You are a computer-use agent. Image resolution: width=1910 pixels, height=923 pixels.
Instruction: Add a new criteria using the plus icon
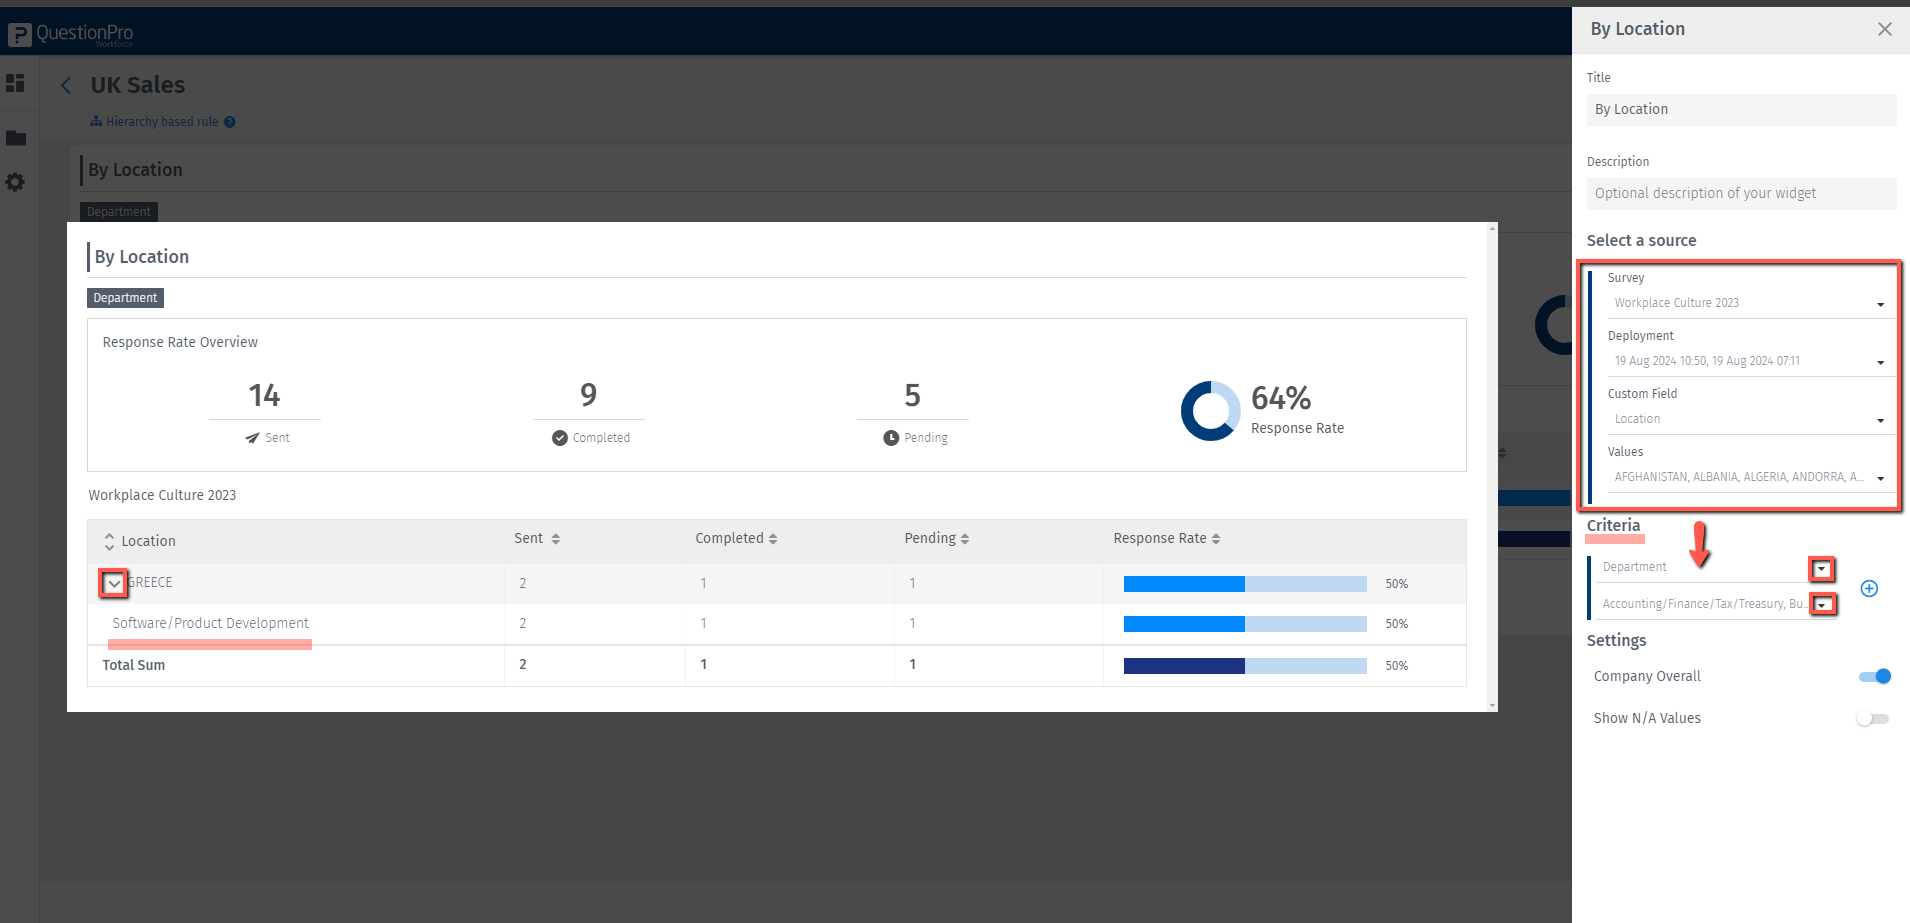(1869, 588)
